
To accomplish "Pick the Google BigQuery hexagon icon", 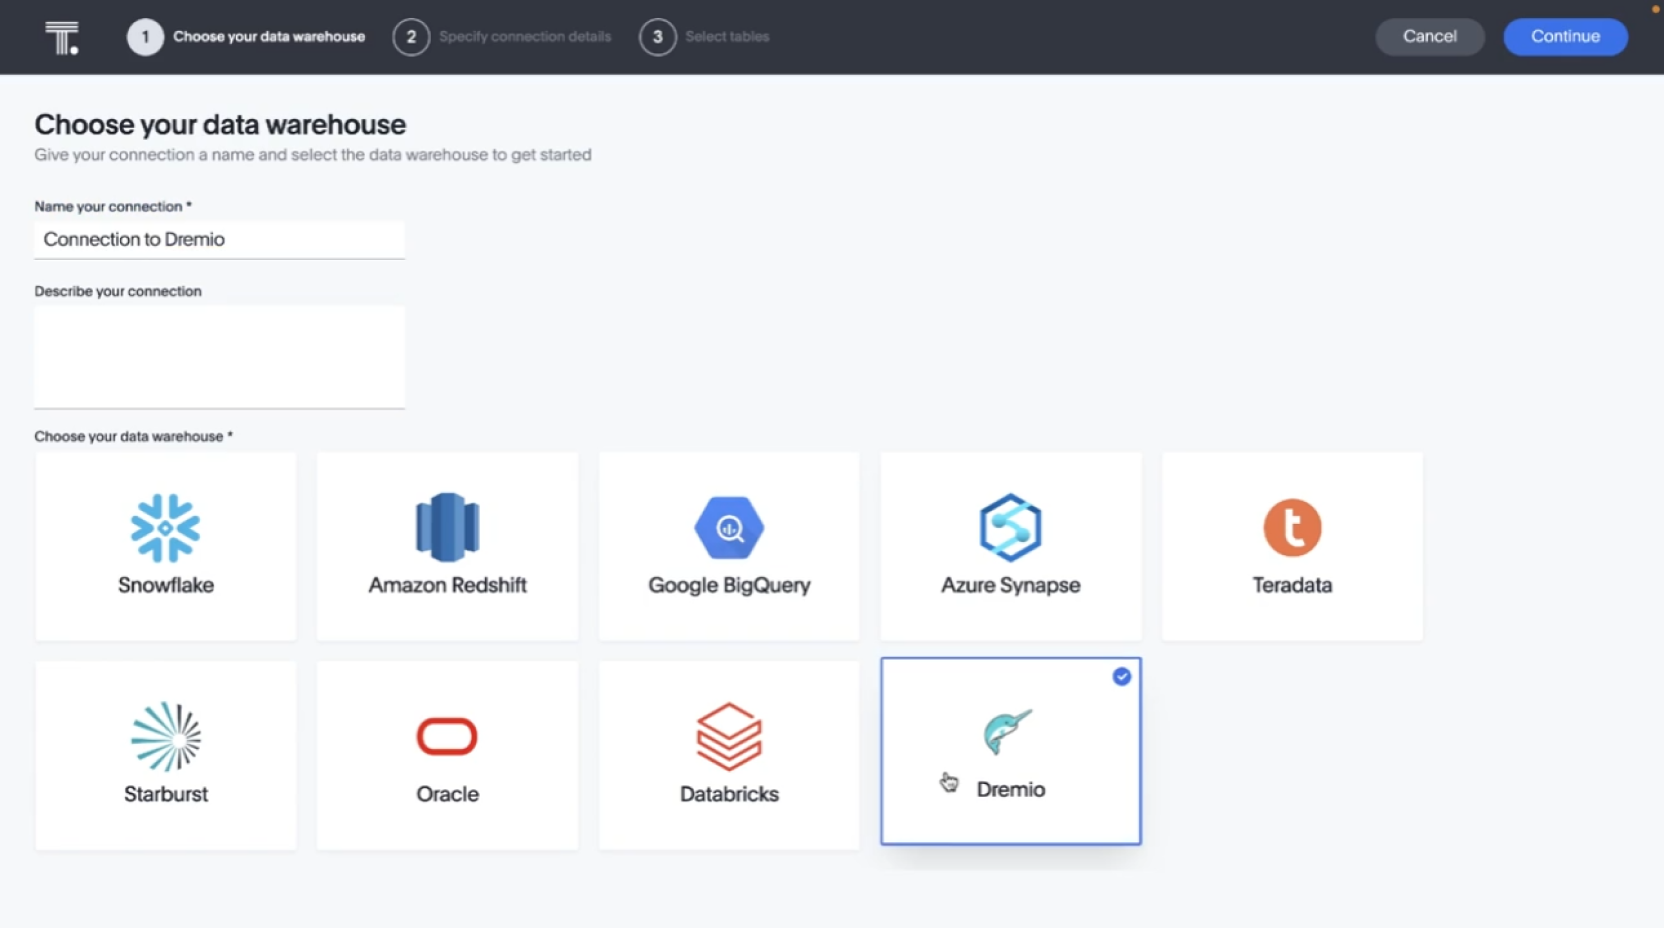I will pyautogui.click(x=729, y=528).
